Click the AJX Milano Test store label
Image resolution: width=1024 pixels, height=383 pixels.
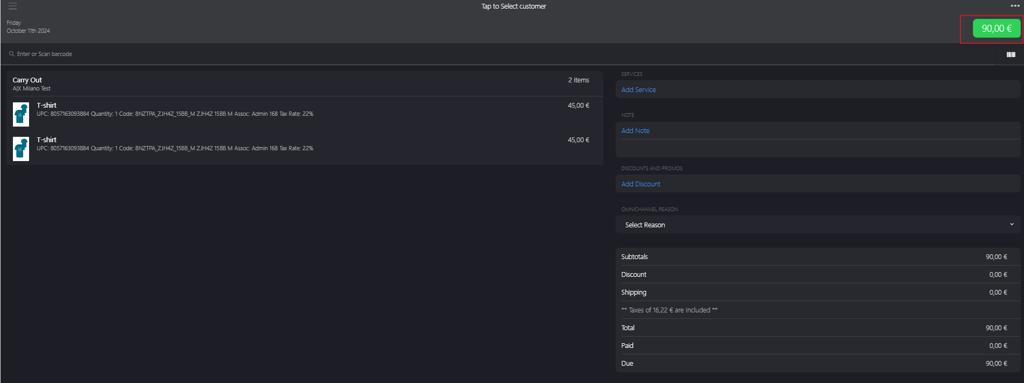click(x=31, y=88)
